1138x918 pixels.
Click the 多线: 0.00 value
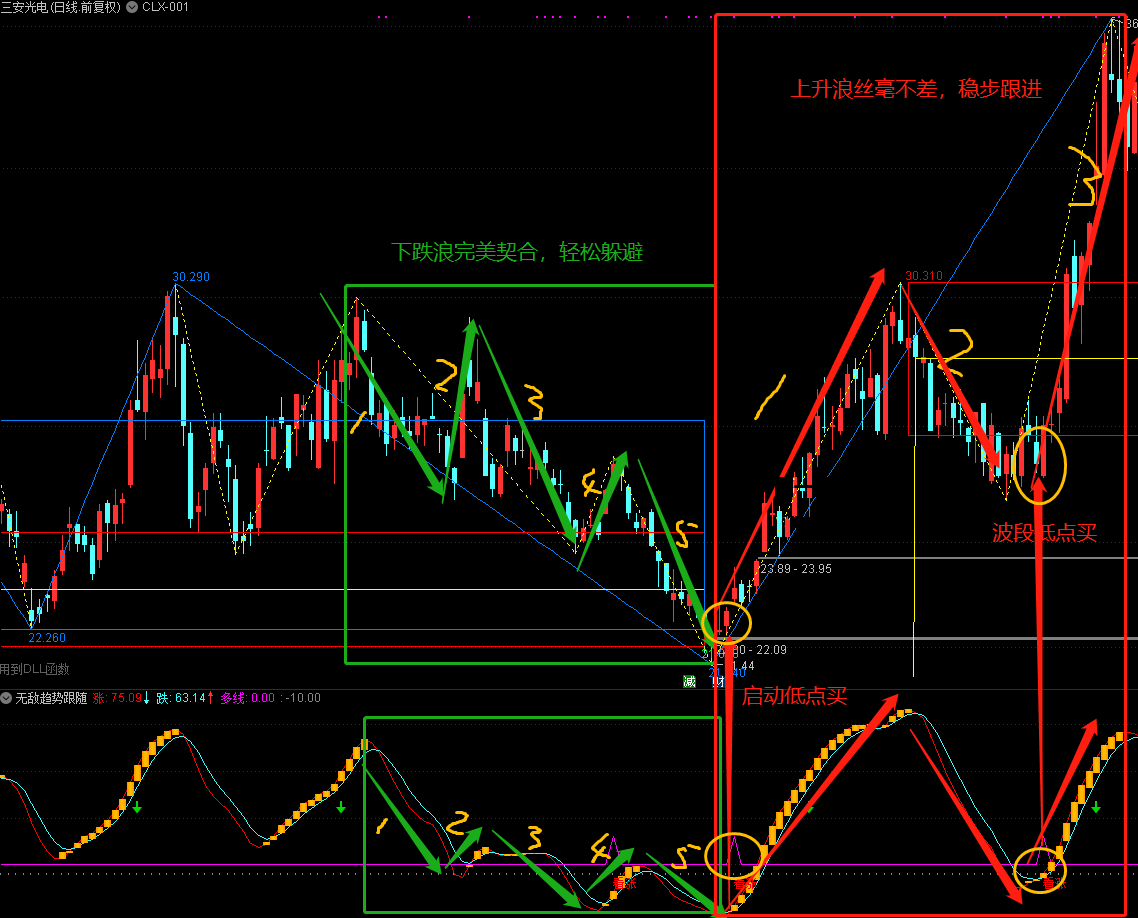pos(247,698)
